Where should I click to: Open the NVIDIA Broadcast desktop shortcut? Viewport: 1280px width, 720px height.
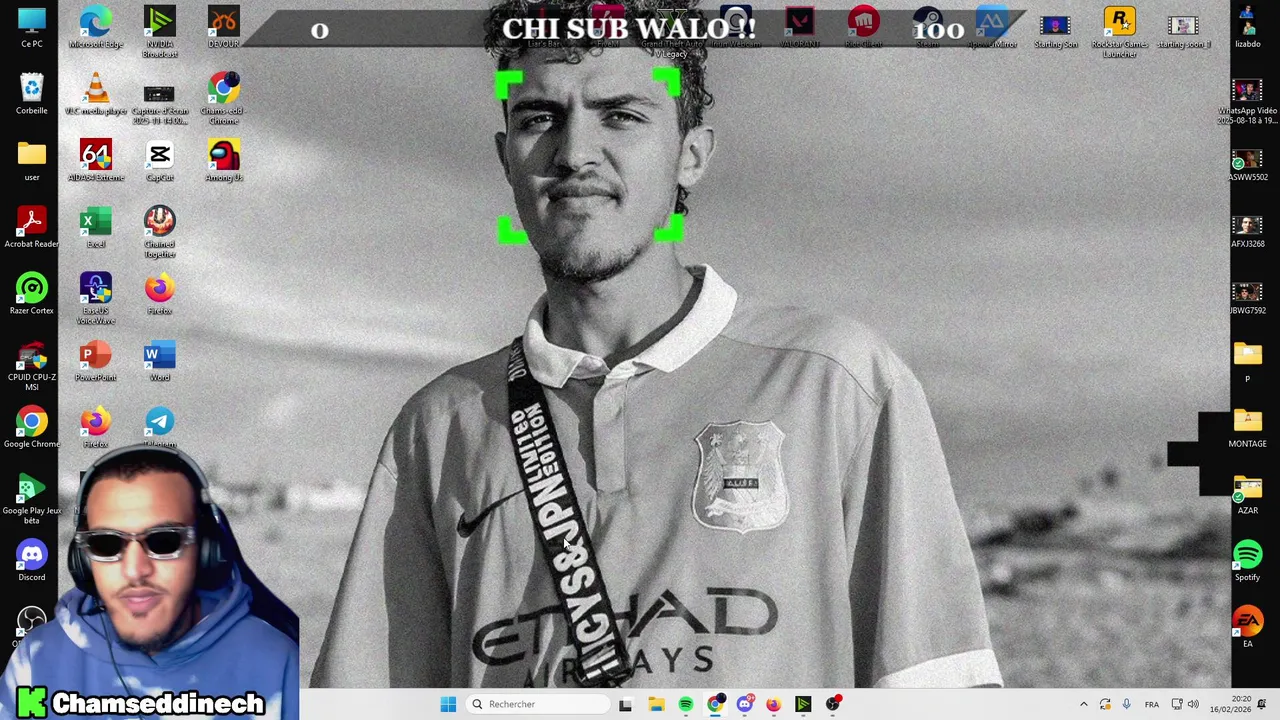pyautogui.click(x=160, y=32)
